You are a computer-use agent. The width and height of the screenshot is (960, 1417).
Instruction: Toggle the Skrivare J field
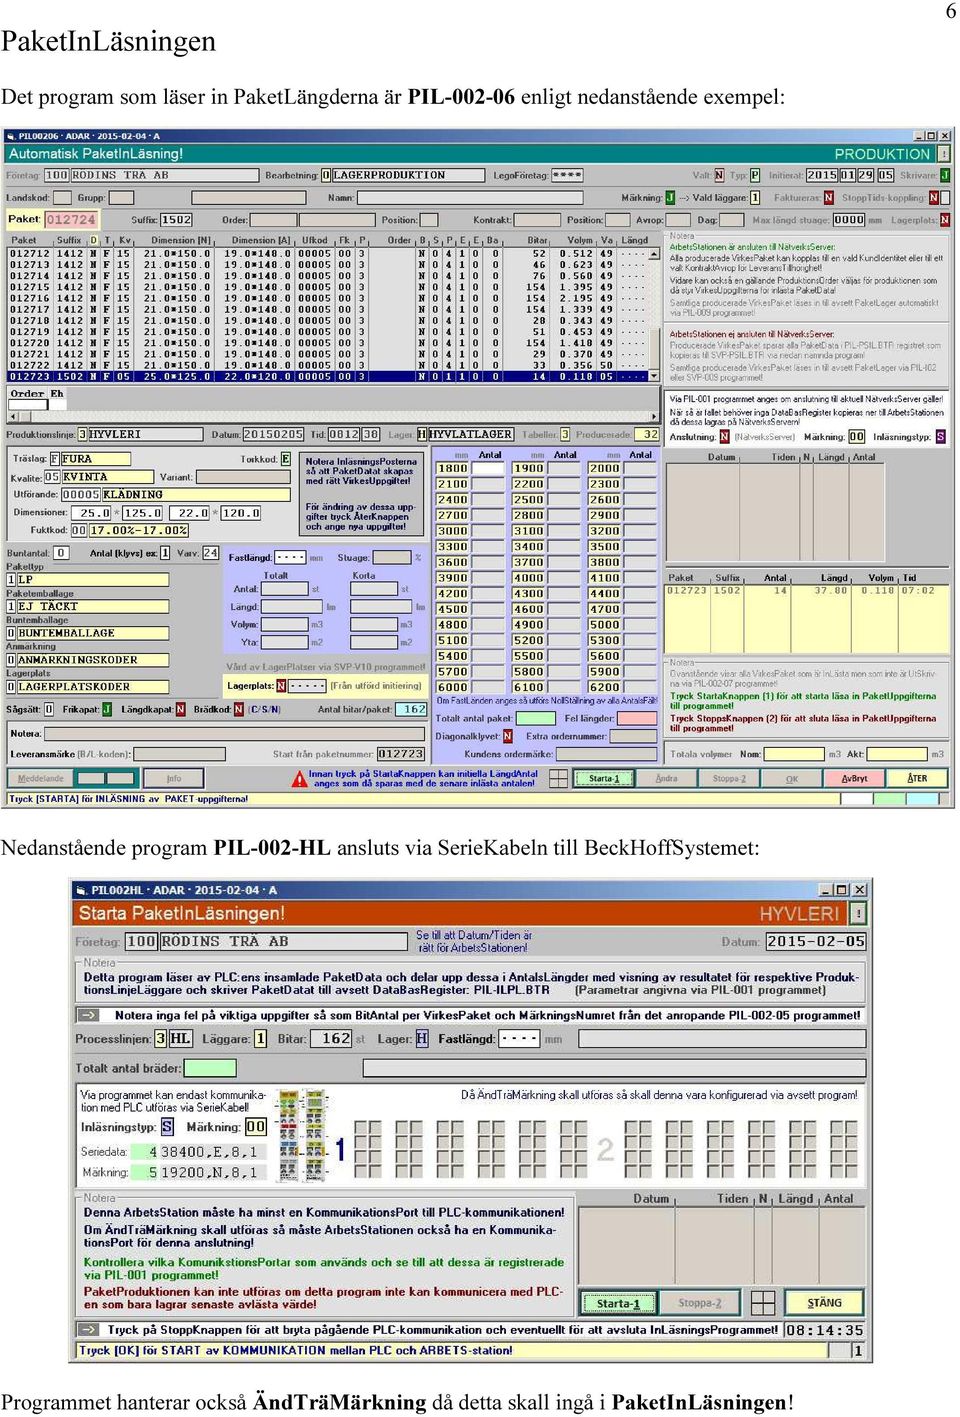pyautogui.click(x=945, y=175)
